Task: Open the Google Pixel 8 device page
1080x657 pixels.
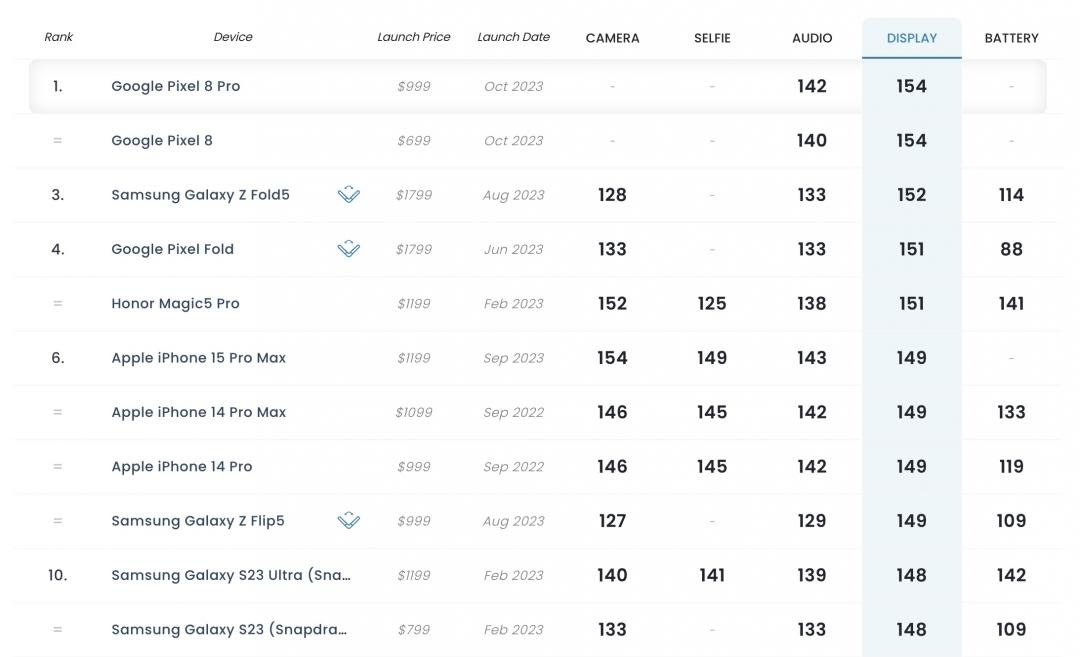Action: [x=161, y=141]
